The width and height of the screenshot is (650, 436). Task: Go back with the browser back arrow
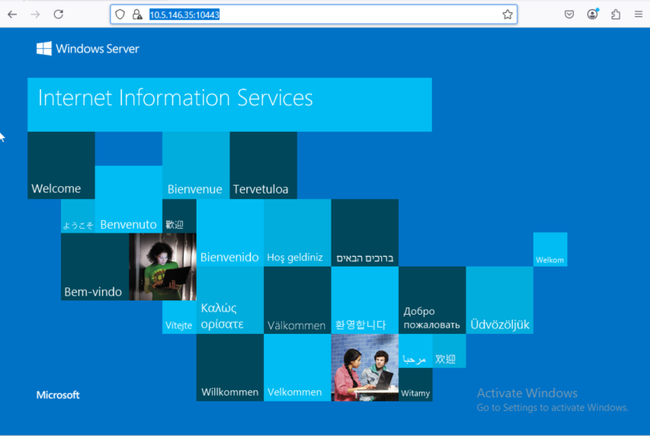coord(12,15)
